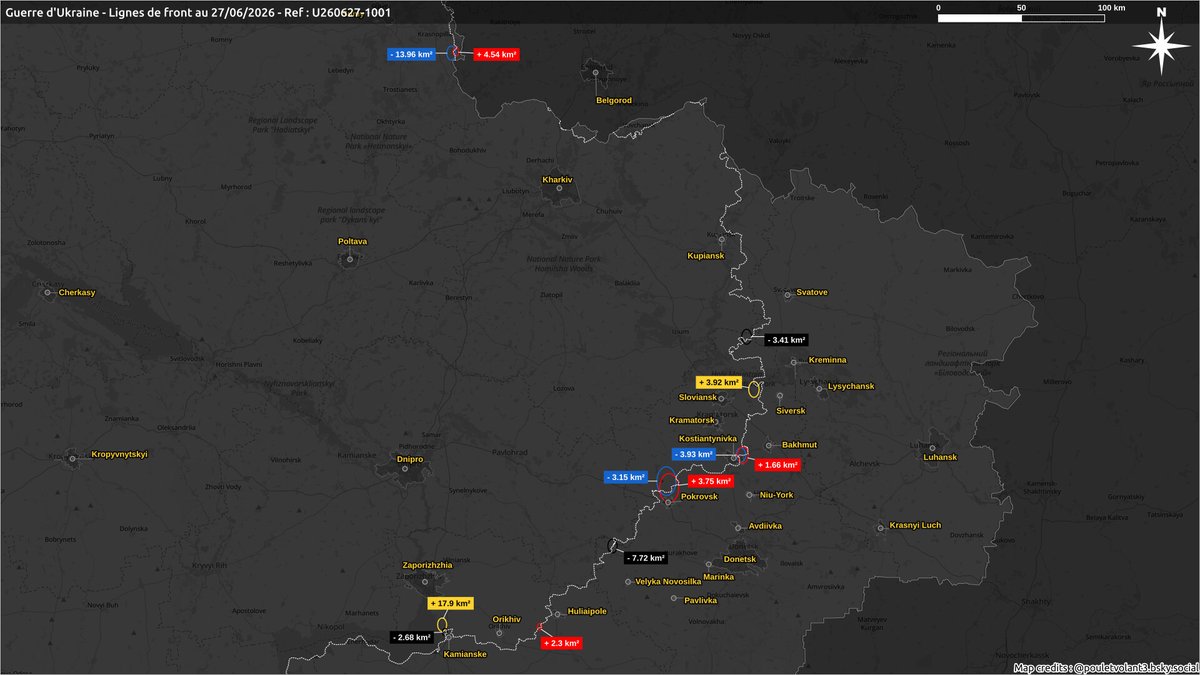Click the blue ellipse marker northwest of Pokrovsk
The image size is (1200, 675).
pyautogui.click(x=664, y=479)
